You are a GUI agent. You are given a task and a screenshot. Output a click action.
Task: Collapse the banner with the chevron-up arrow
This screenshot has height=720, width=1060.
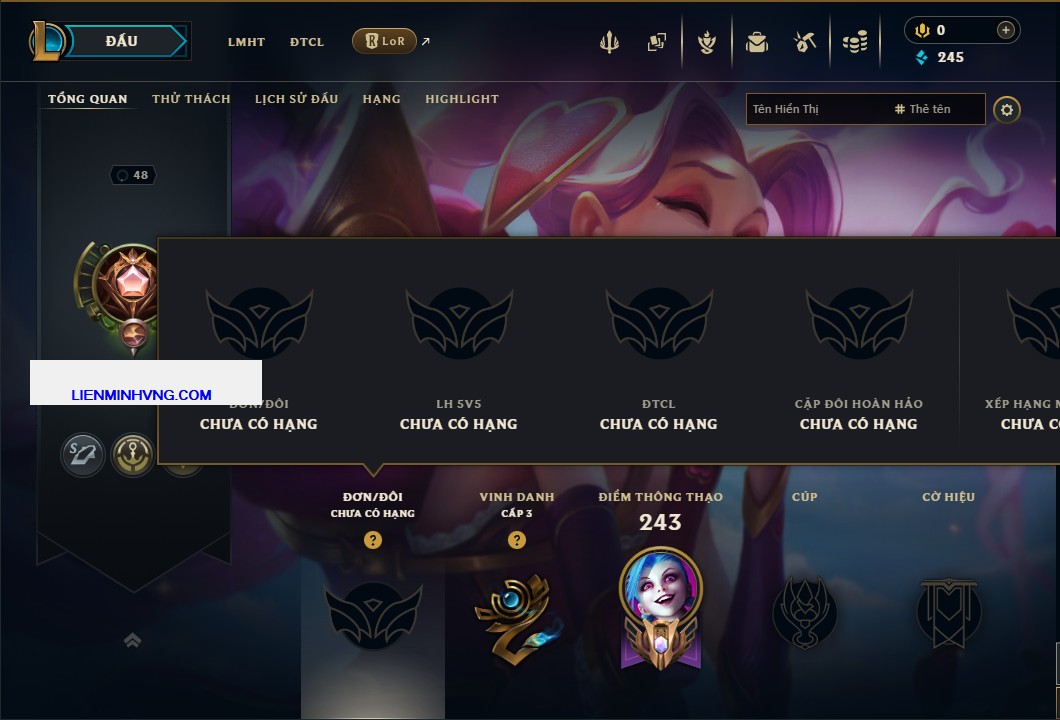click(x=132, y=640)
